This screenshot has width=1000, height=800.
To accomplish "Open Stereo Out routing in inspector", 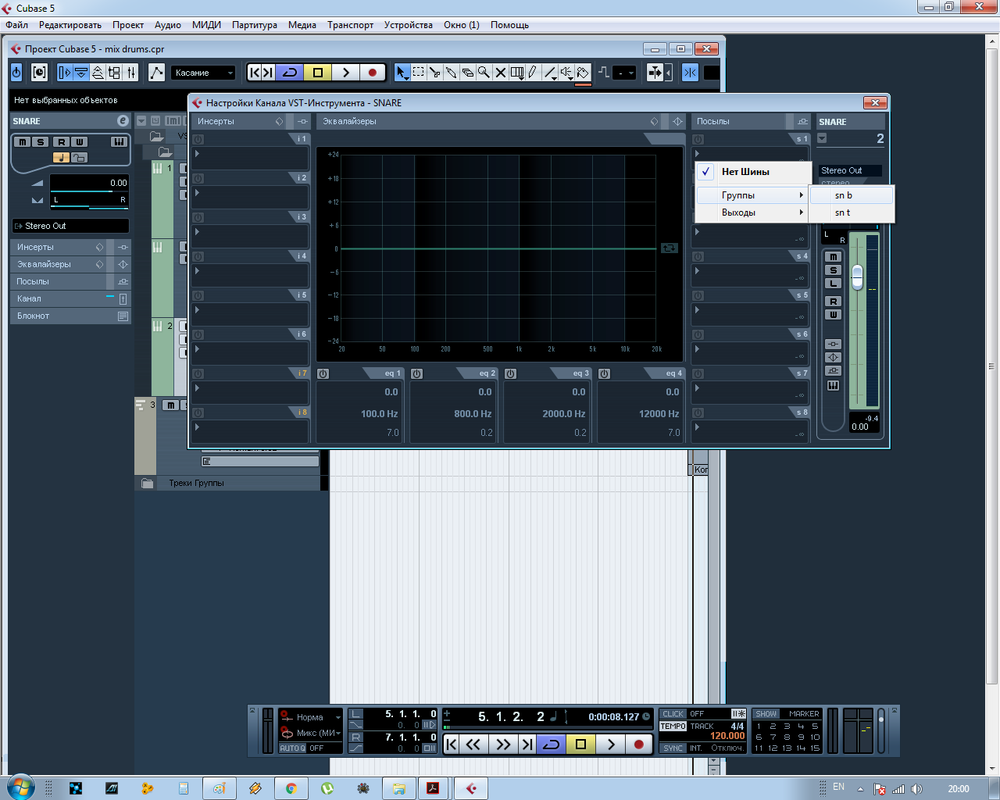I will [70, 226].
